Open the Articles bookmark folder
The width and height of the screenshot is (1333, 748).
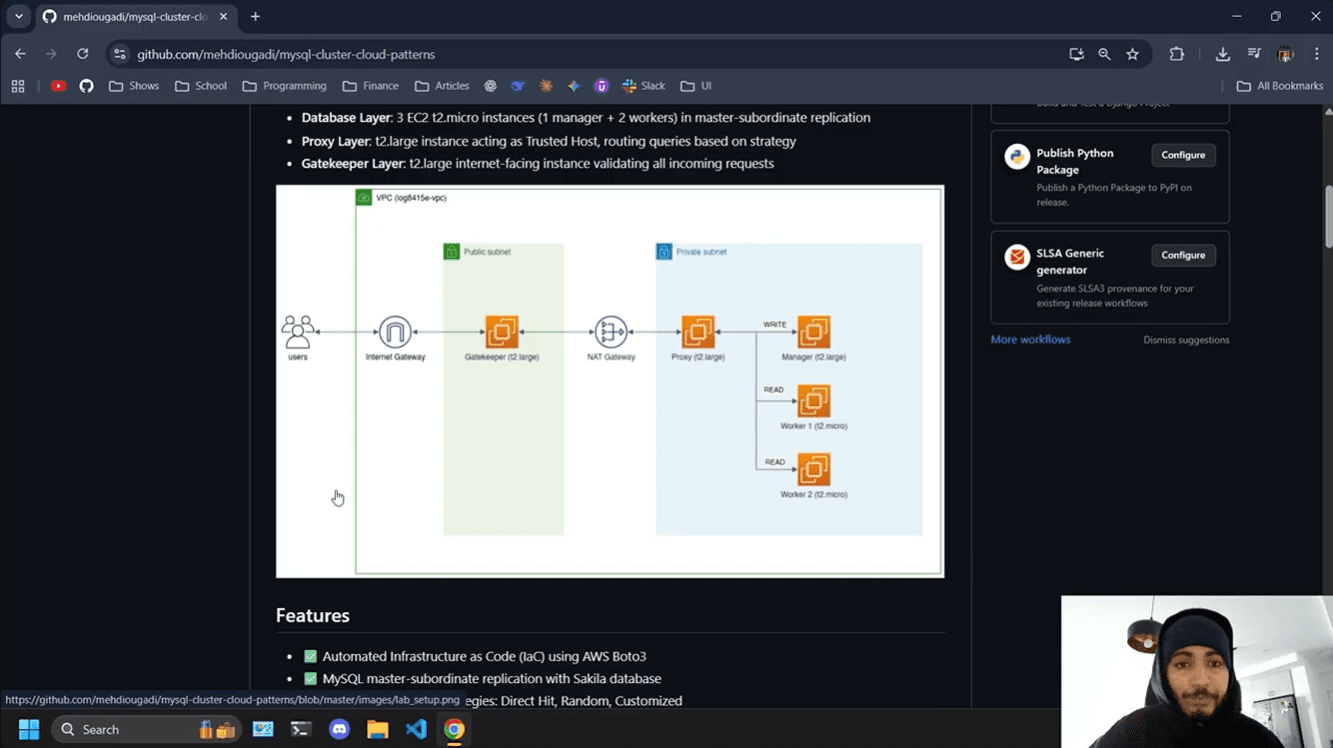[x=442, y=86]
